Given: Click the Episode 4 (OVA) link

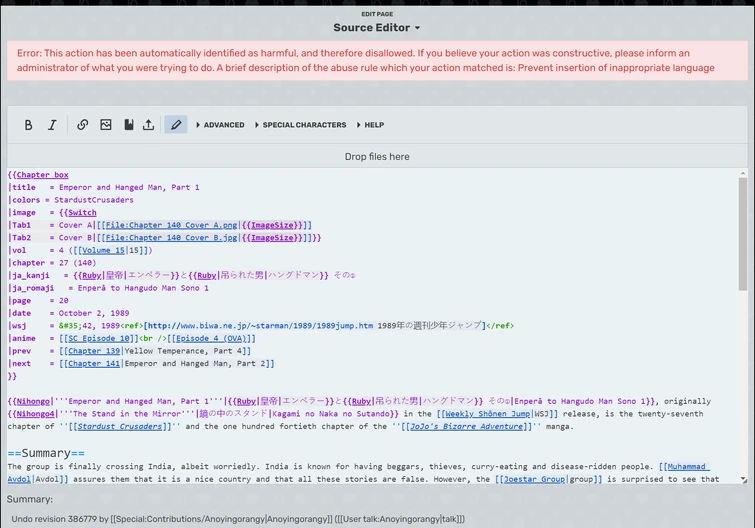Looking at the screenshot, I should [211, 338].
